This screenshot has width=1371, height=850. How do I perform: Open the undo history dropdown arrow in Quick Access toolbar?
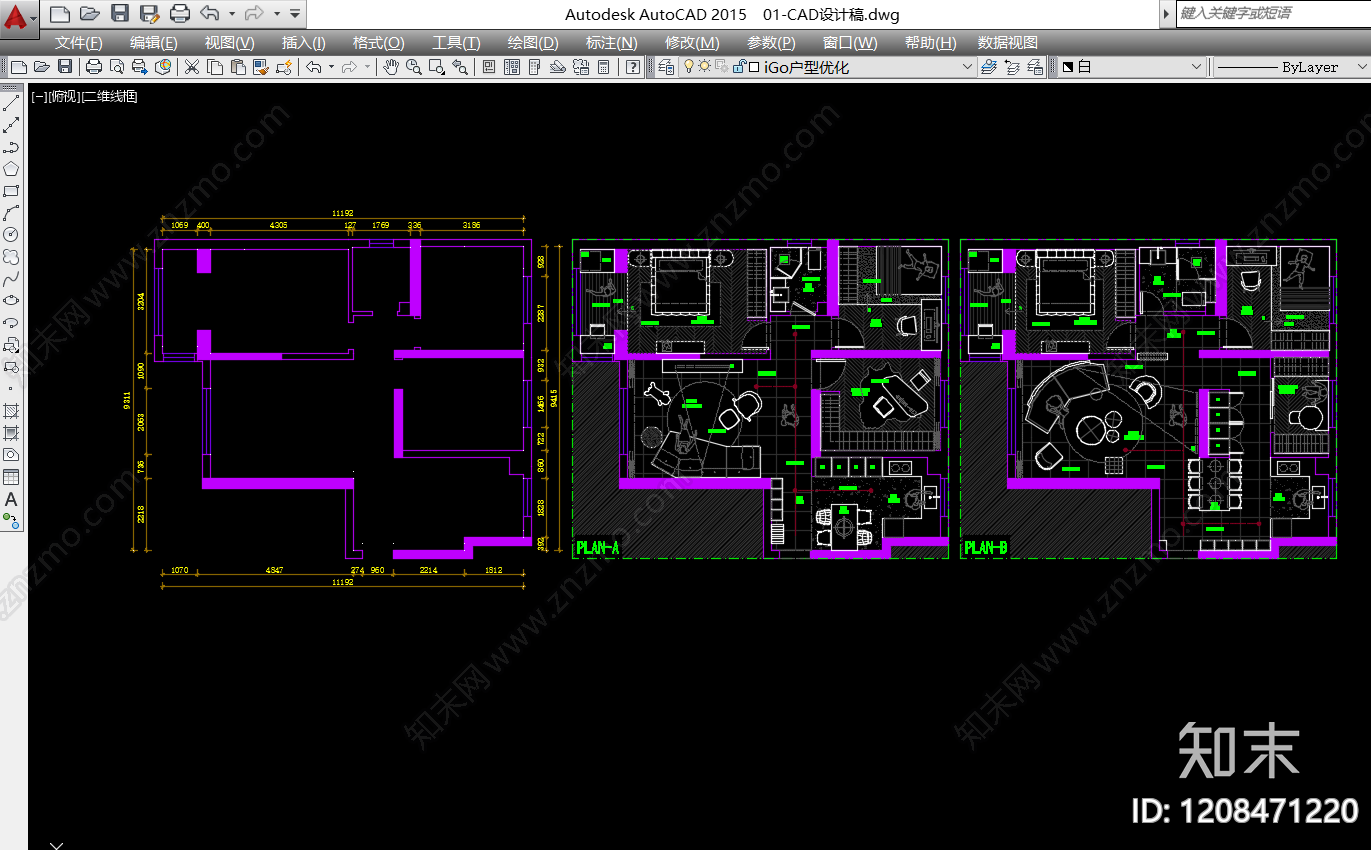232,14
